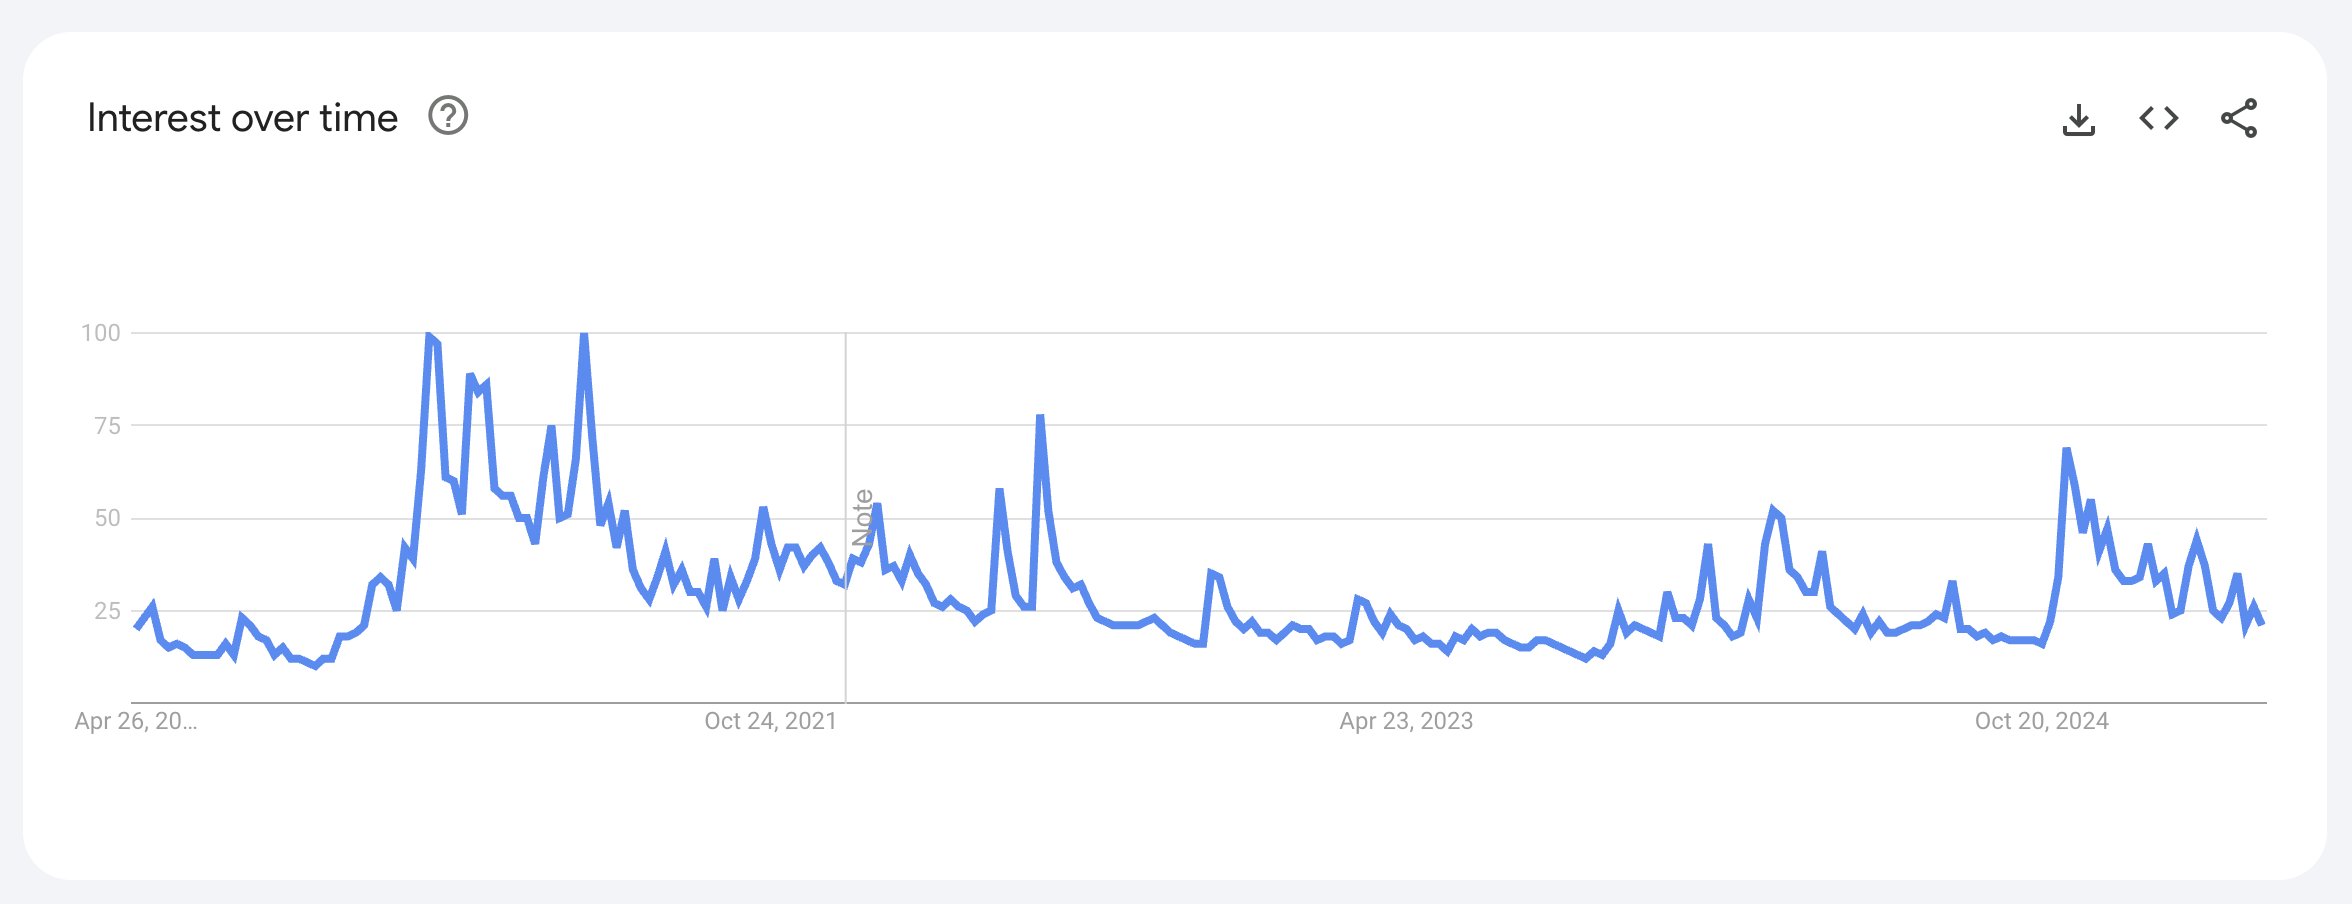Open the embed code icon
The height and width of the screenshot is (904, 2352).
click(x=2158, y=118)
